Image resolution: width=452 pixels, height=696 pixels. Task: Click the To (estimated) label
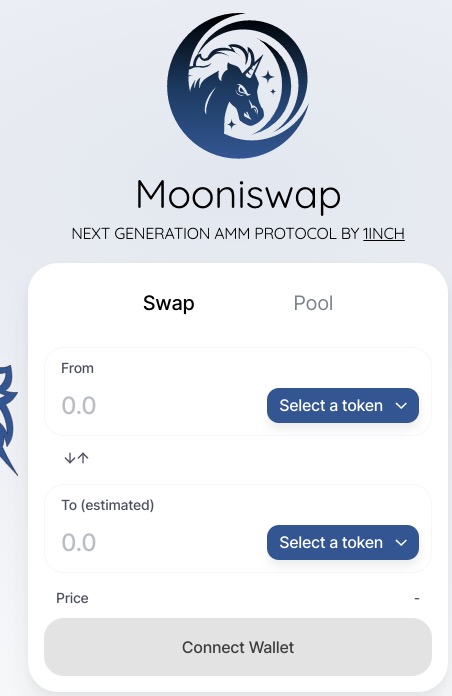pyautogui.click(x=107, y=505)
